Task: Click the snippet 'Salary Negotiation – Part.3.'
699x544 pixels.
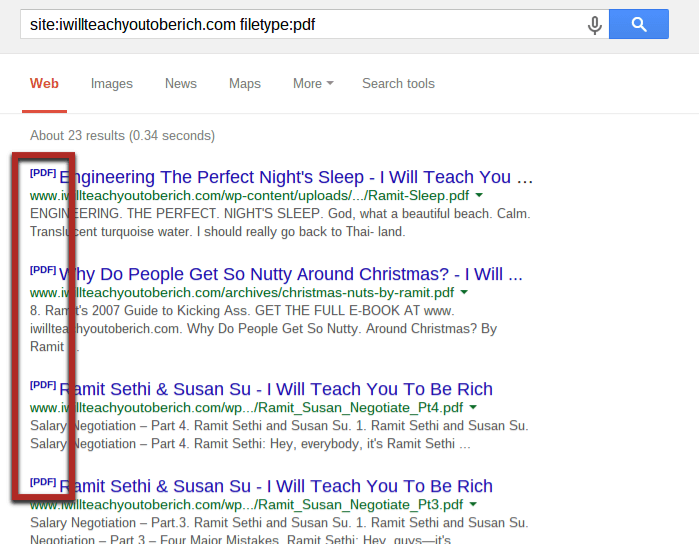Action: click(x=279, y=531)
